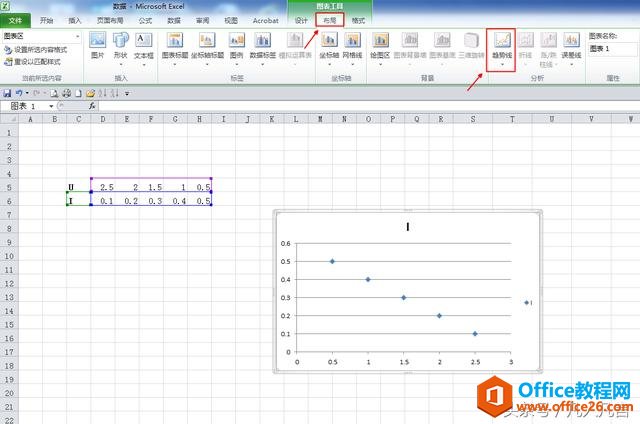The height and width of the screenshot is (424, 640).
Task: Open the 文件 File tab
Action: point(16,20)
